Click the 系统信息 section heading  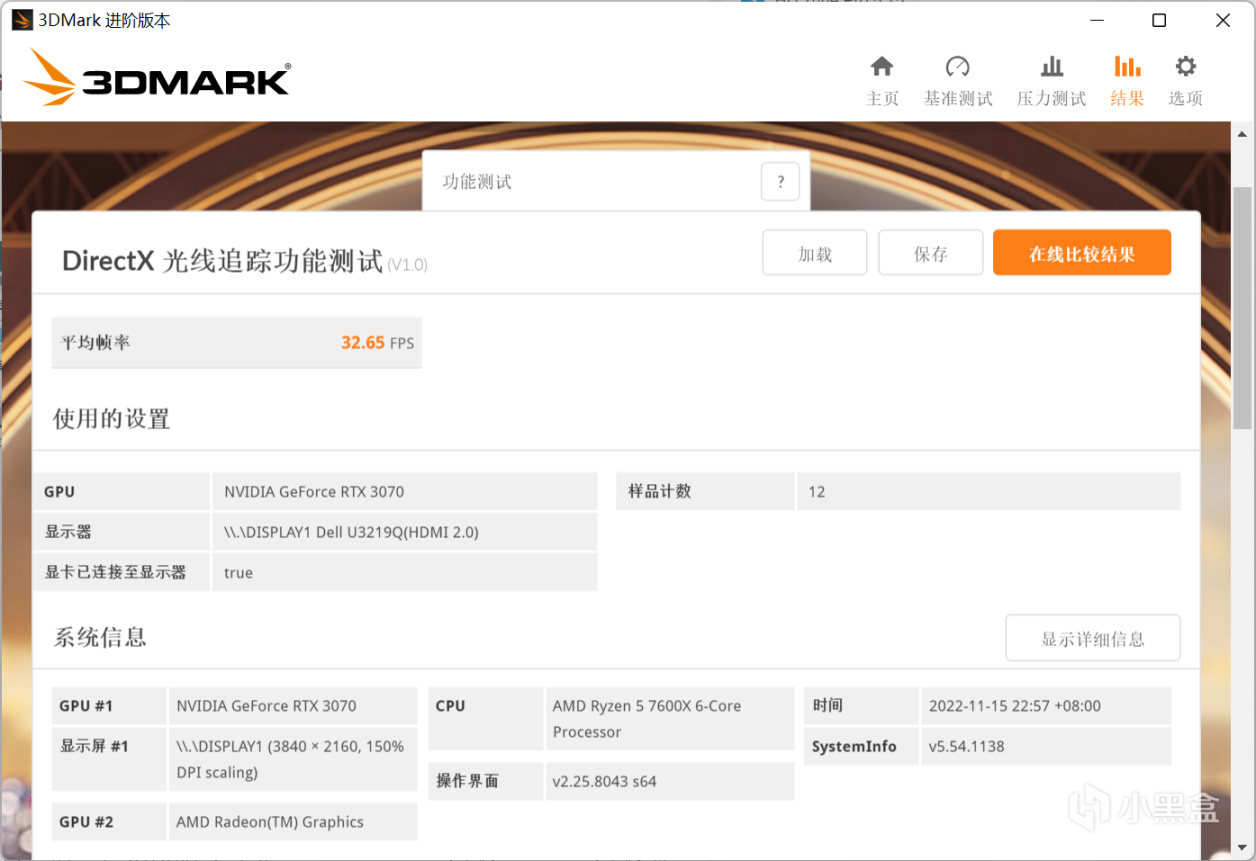click(x=100, y=637)
